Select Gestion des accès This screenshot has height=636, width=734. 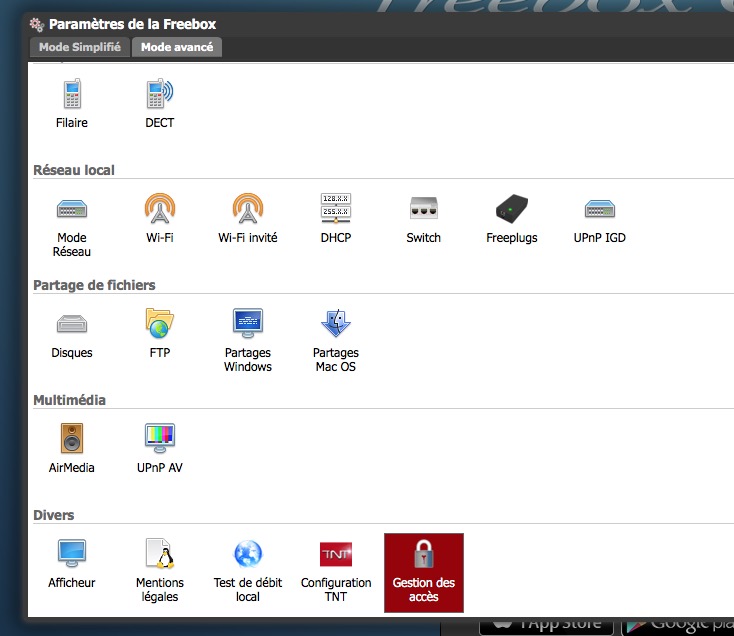click(424, 572)
